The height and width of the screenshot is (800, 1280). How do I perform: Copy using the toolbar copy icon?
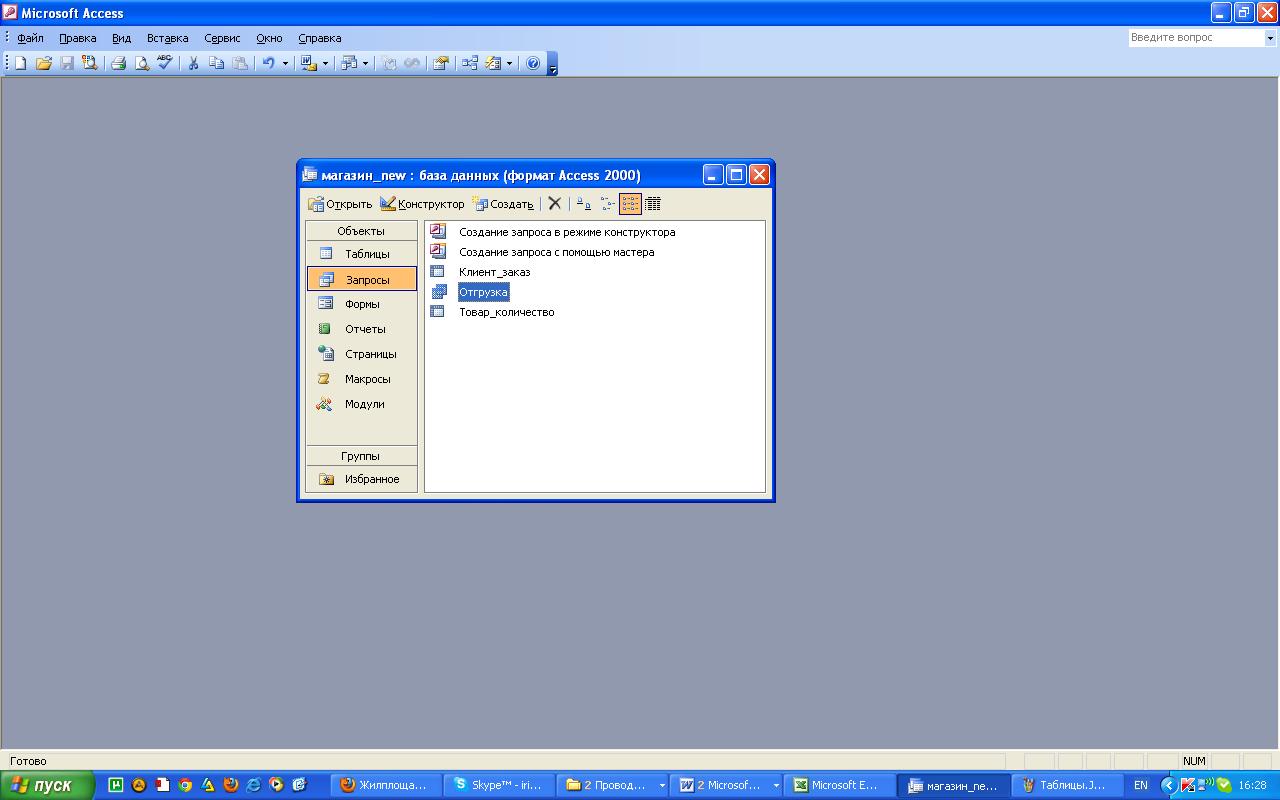[x=216, y=63]
